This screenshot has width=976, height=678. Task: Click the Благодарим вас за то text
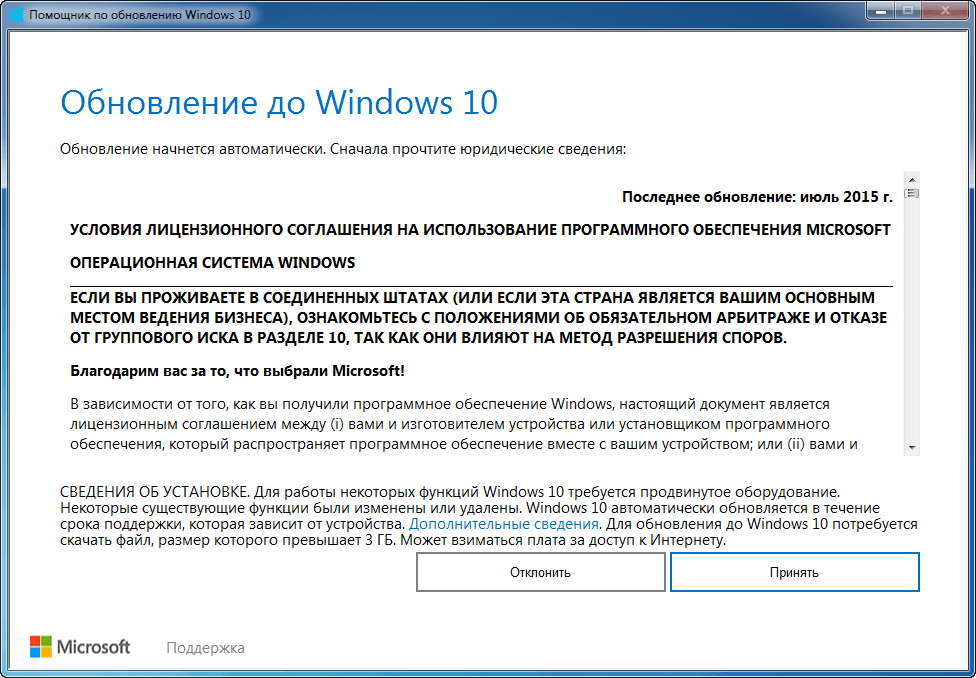[x=237, y=371]
